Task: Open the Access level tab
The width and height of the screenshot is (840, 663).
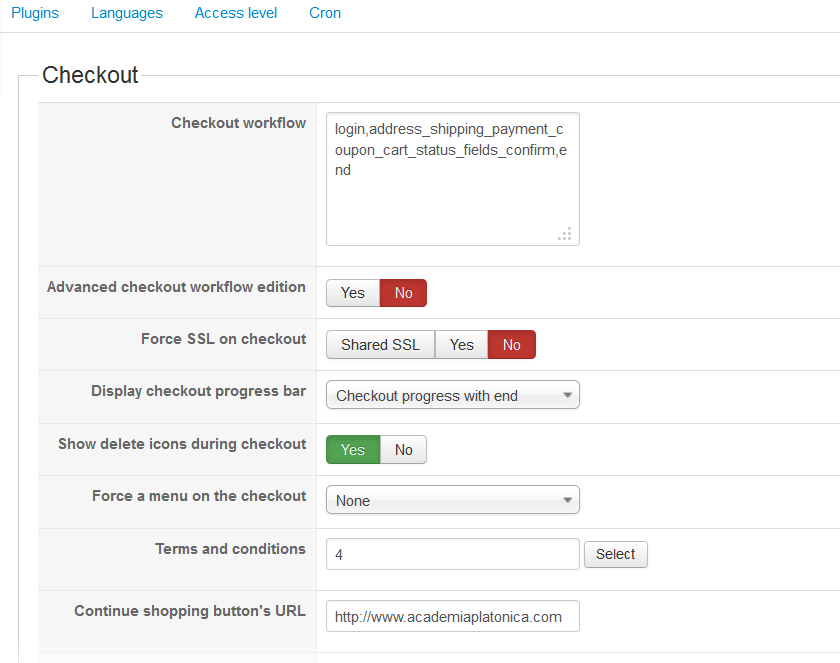Action: tap(236, 13)
